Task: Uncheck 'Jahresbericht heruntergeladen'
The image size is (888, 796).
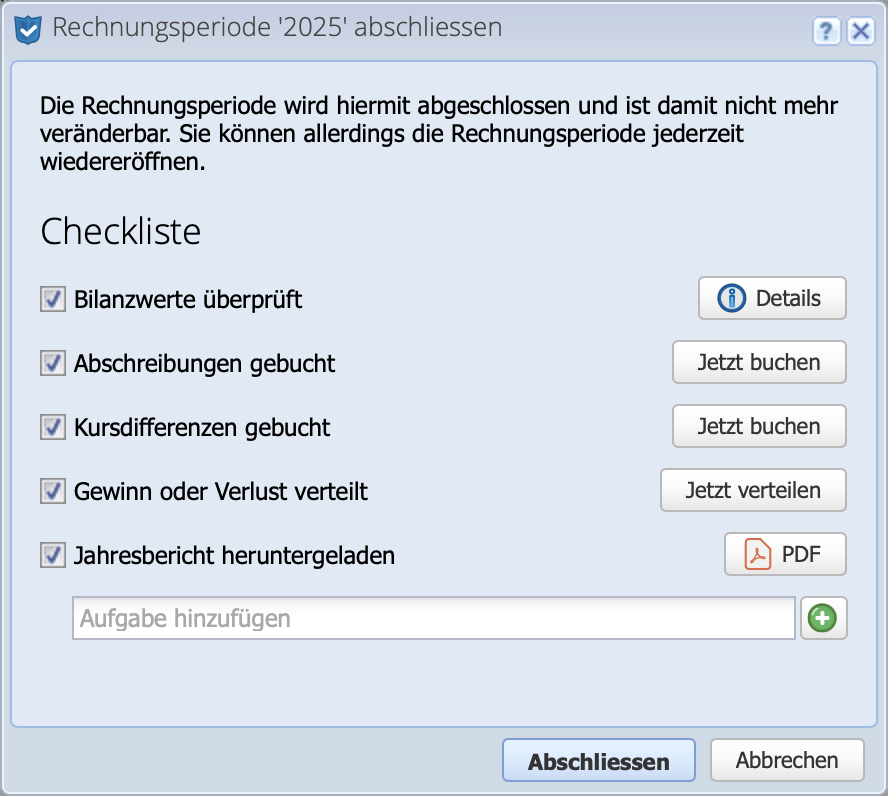Action: click(52, 555)
